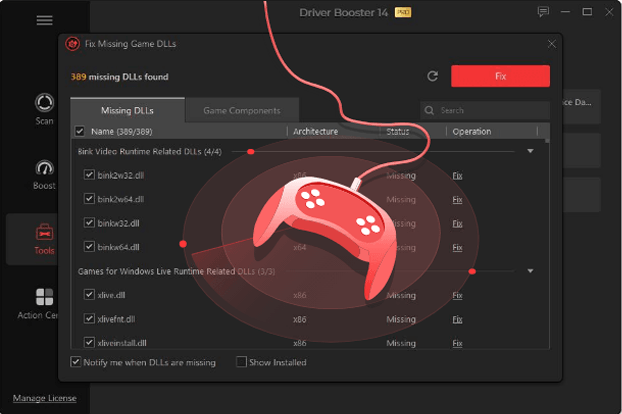Select the xlivefnt.dll file name
Screen dimensions: 622x414
coord(116,319)
